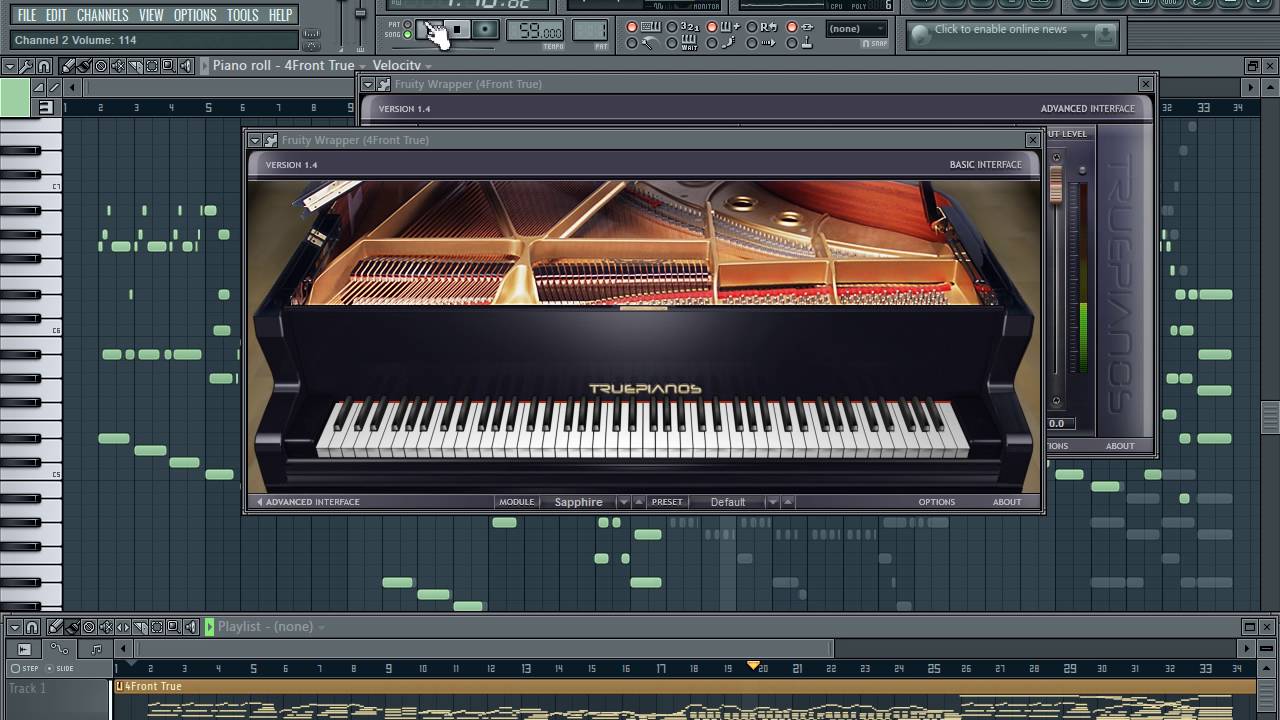The height and width of the screenshot is (720, 1280).
Task: Click front Fruity Wrapper plugin settings icon
Action: 270,140
